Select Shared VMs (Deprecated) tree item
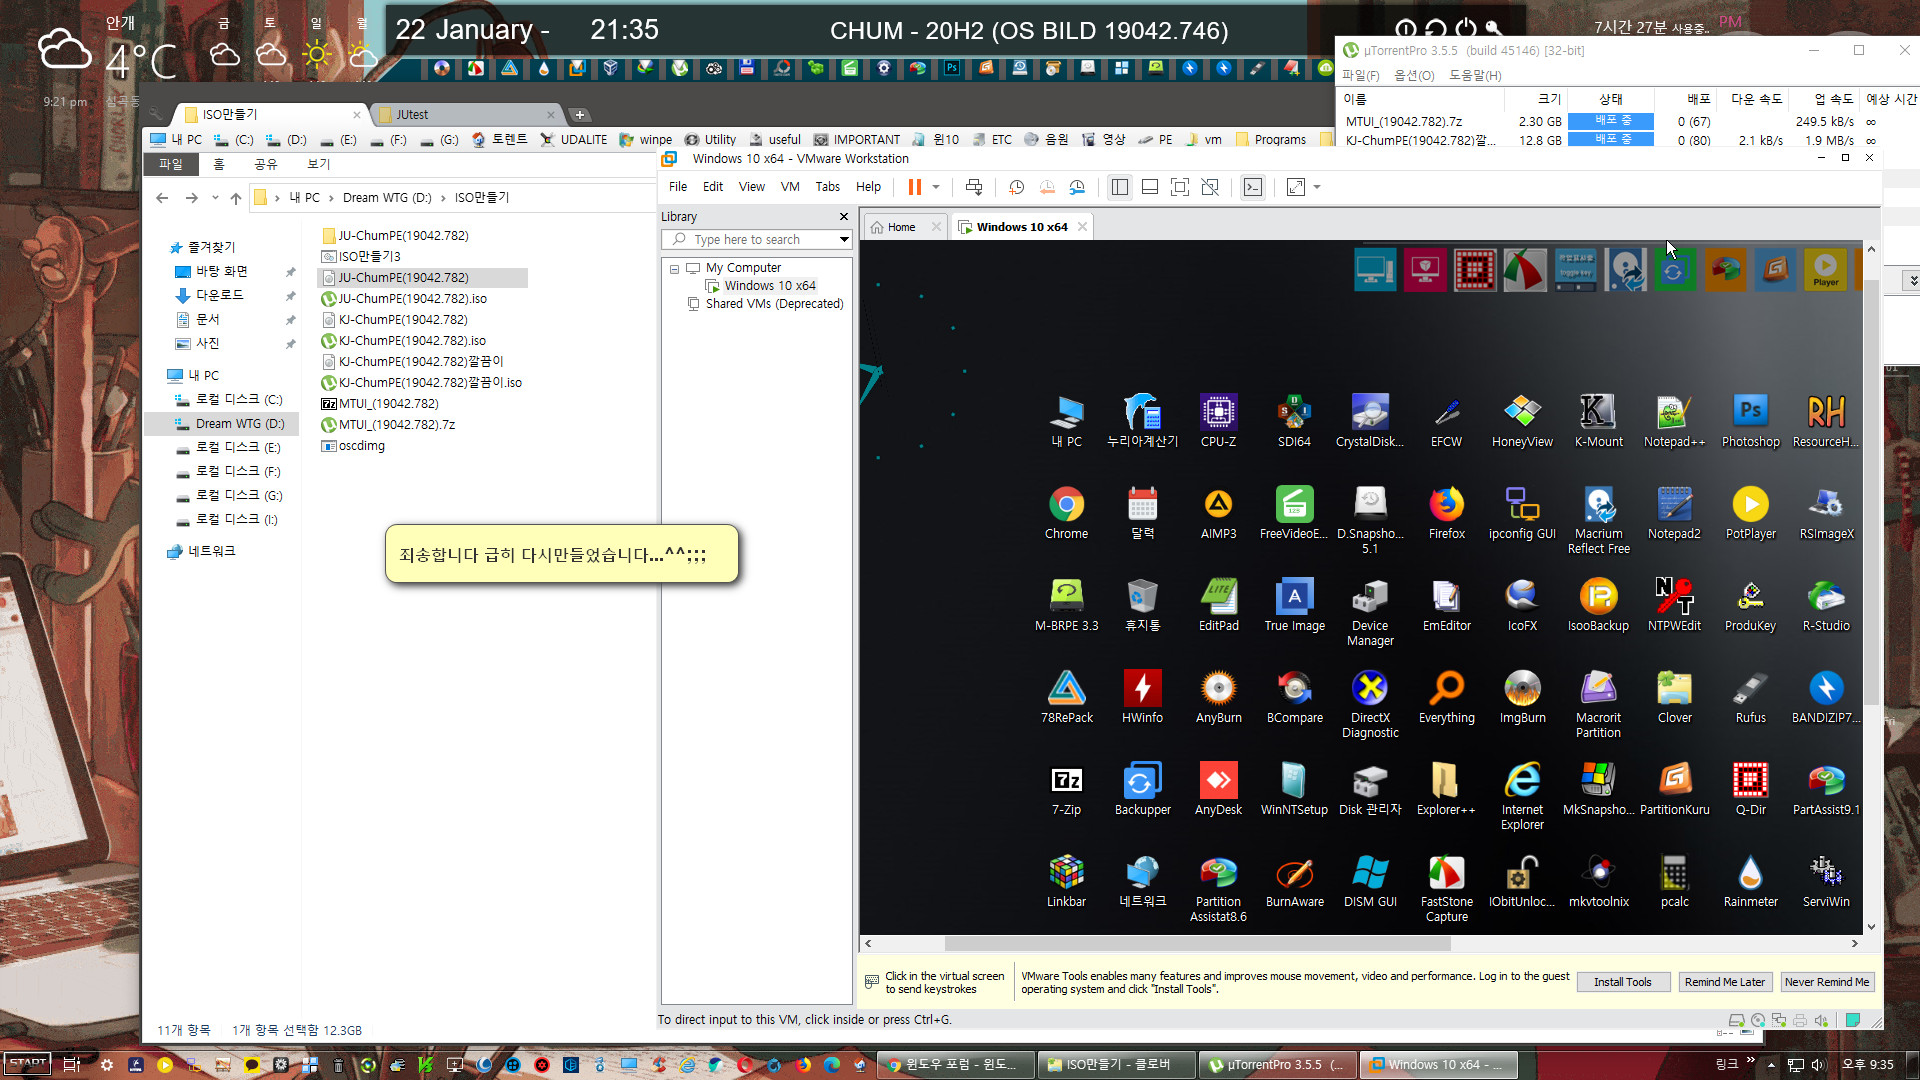The width and height of the screenshot is (1920, 1080). pyautogui.click(x=774, y=304)
